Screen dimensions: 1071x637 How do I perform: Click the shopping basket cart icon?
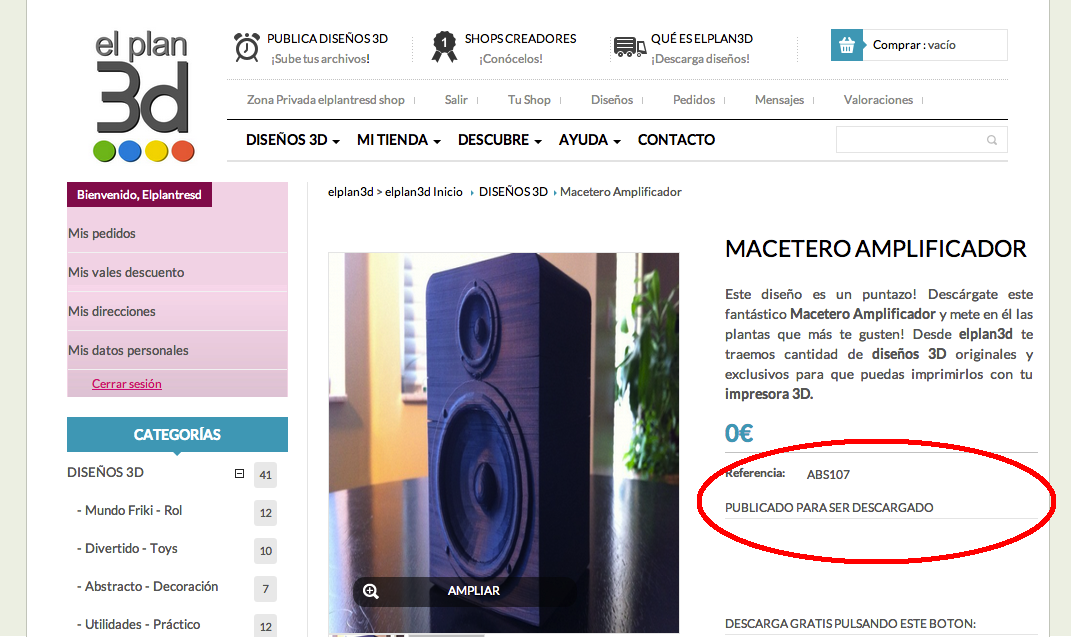(x=847, y=45)
